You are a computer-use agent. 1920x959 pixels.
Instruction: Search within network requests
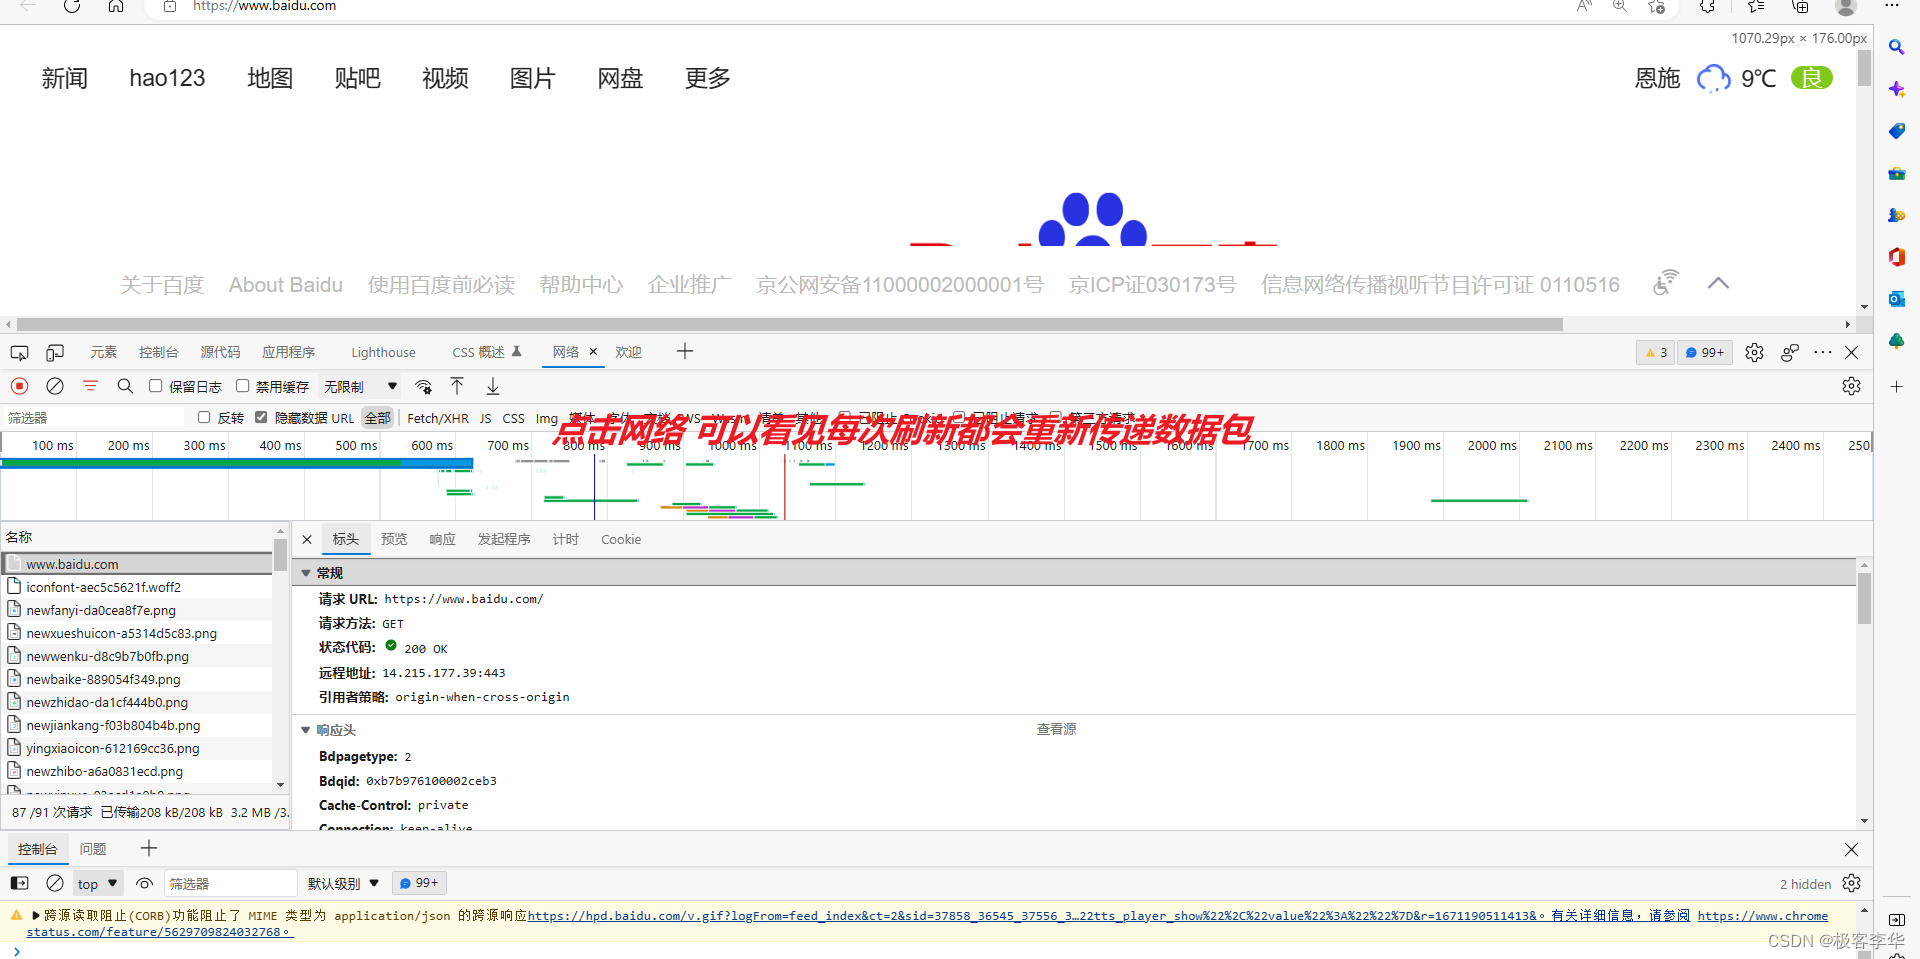tap(124, 386)
